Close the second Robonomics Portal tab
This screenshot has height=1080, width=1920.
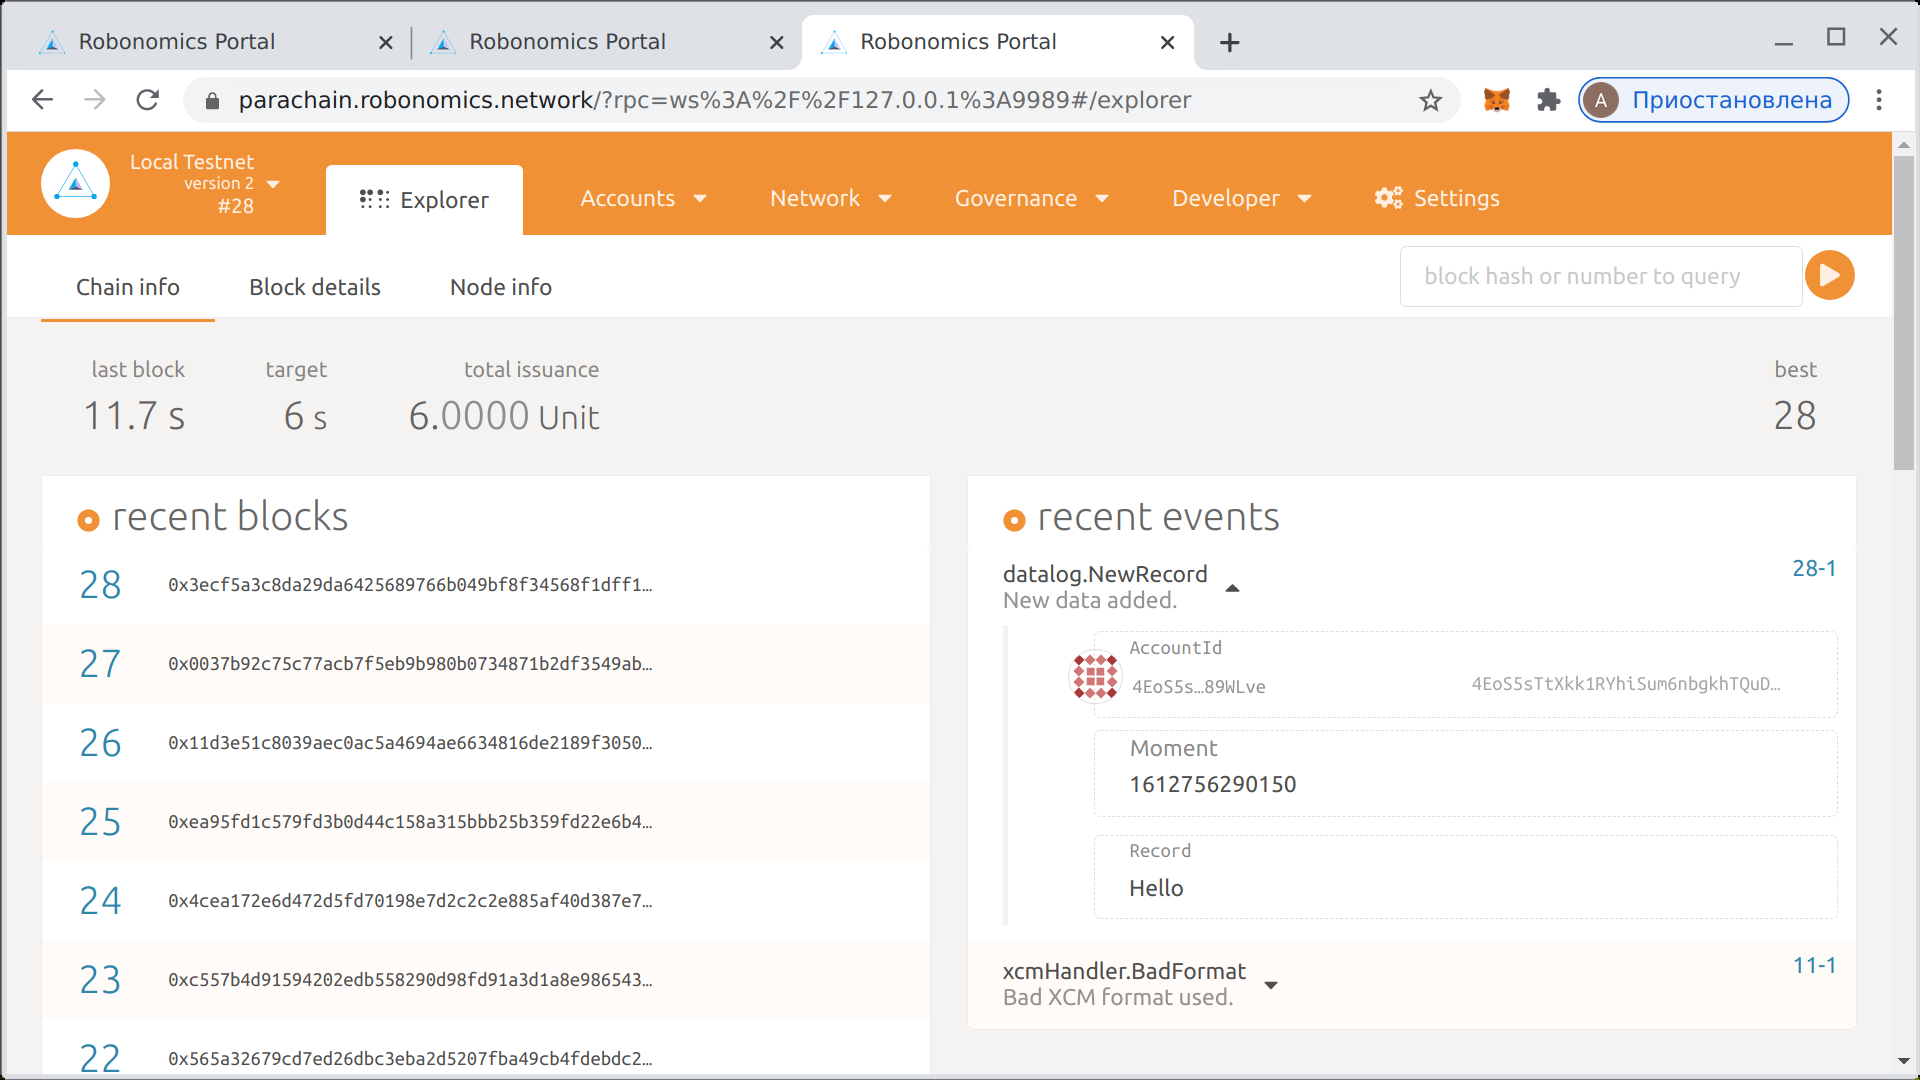coord(776,42)
